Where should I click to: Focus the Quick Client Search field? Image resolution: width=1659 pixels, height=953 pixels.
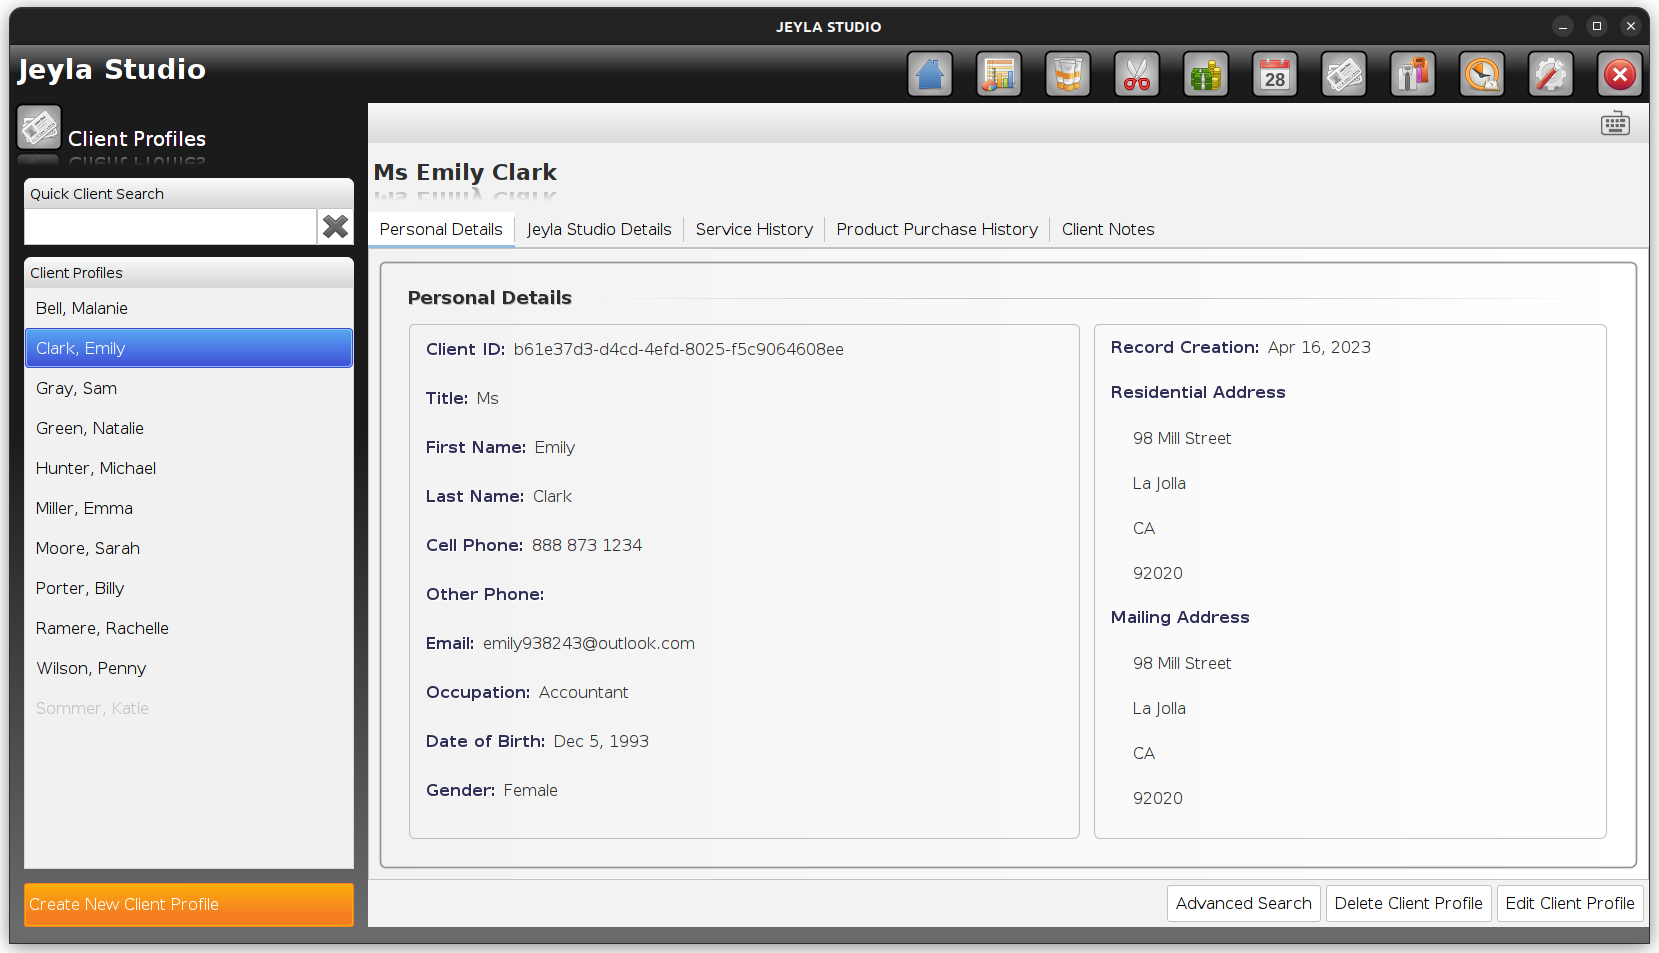pyautogui.click(x=170, y=227)
